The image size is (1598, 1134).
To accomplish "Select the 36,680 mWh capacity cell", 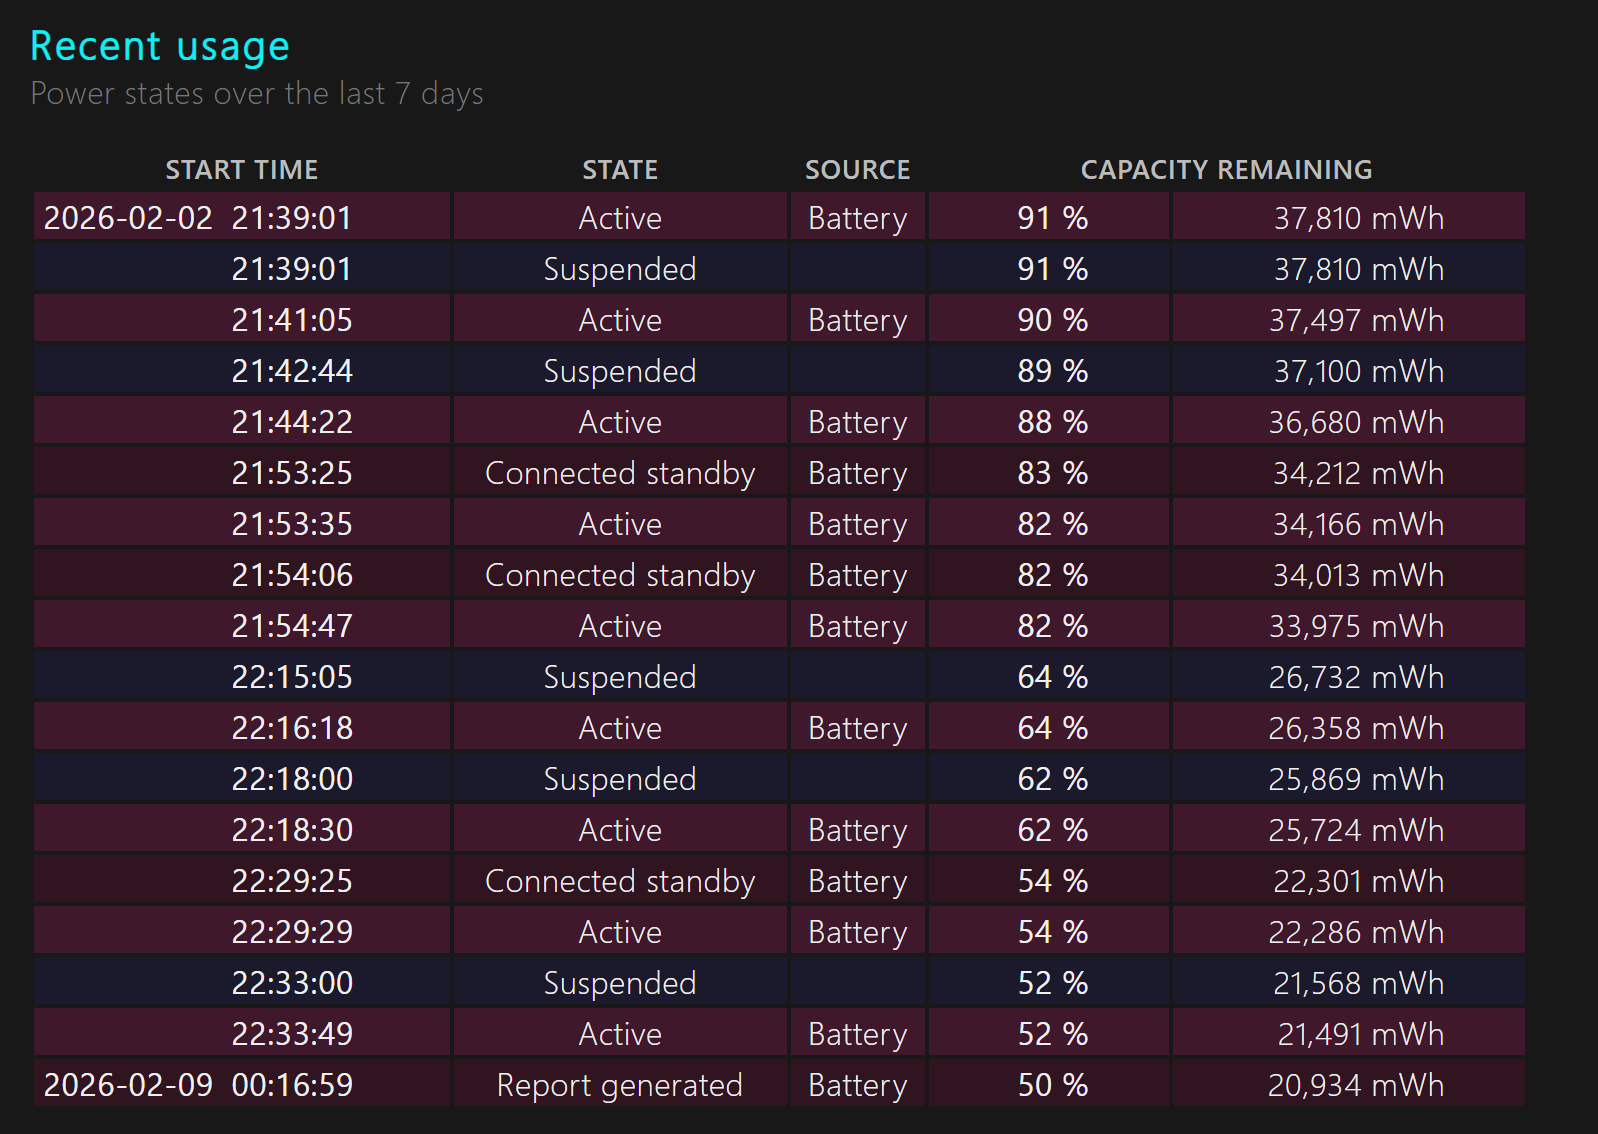I will (1356, 422).
